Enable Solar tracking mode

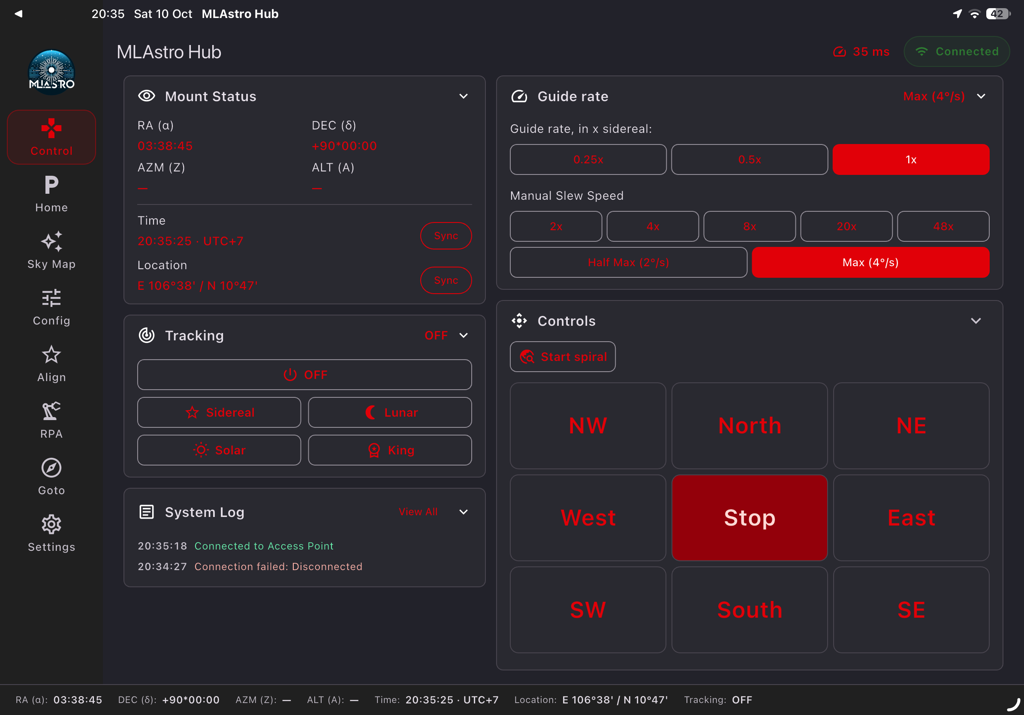(219, 450)
